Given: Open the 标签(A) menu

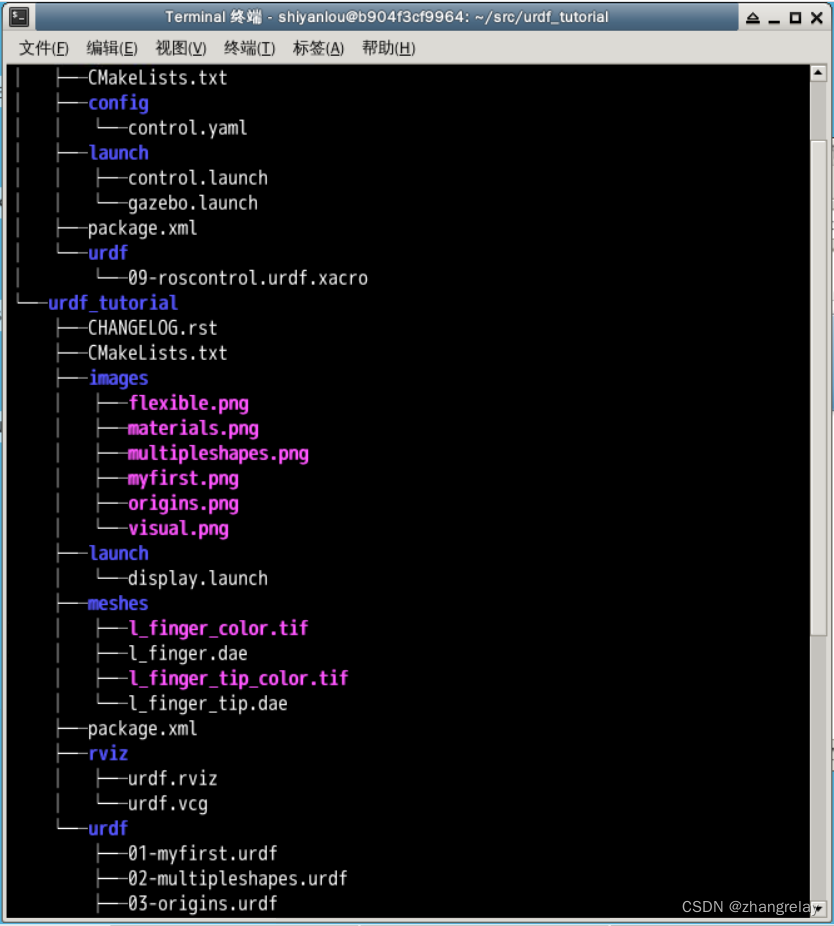Looking at the screenshot, I should click(x=318, y=48).
